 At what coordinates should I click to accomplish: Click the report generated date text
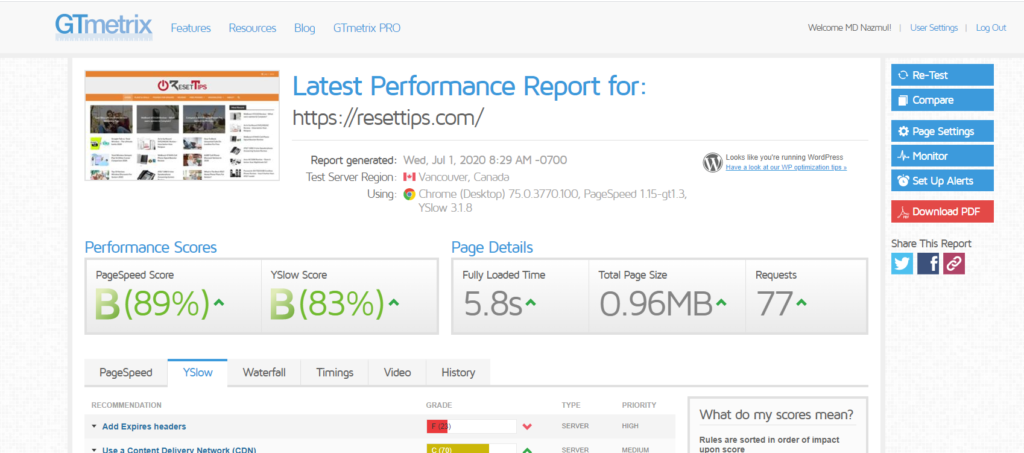485,160
